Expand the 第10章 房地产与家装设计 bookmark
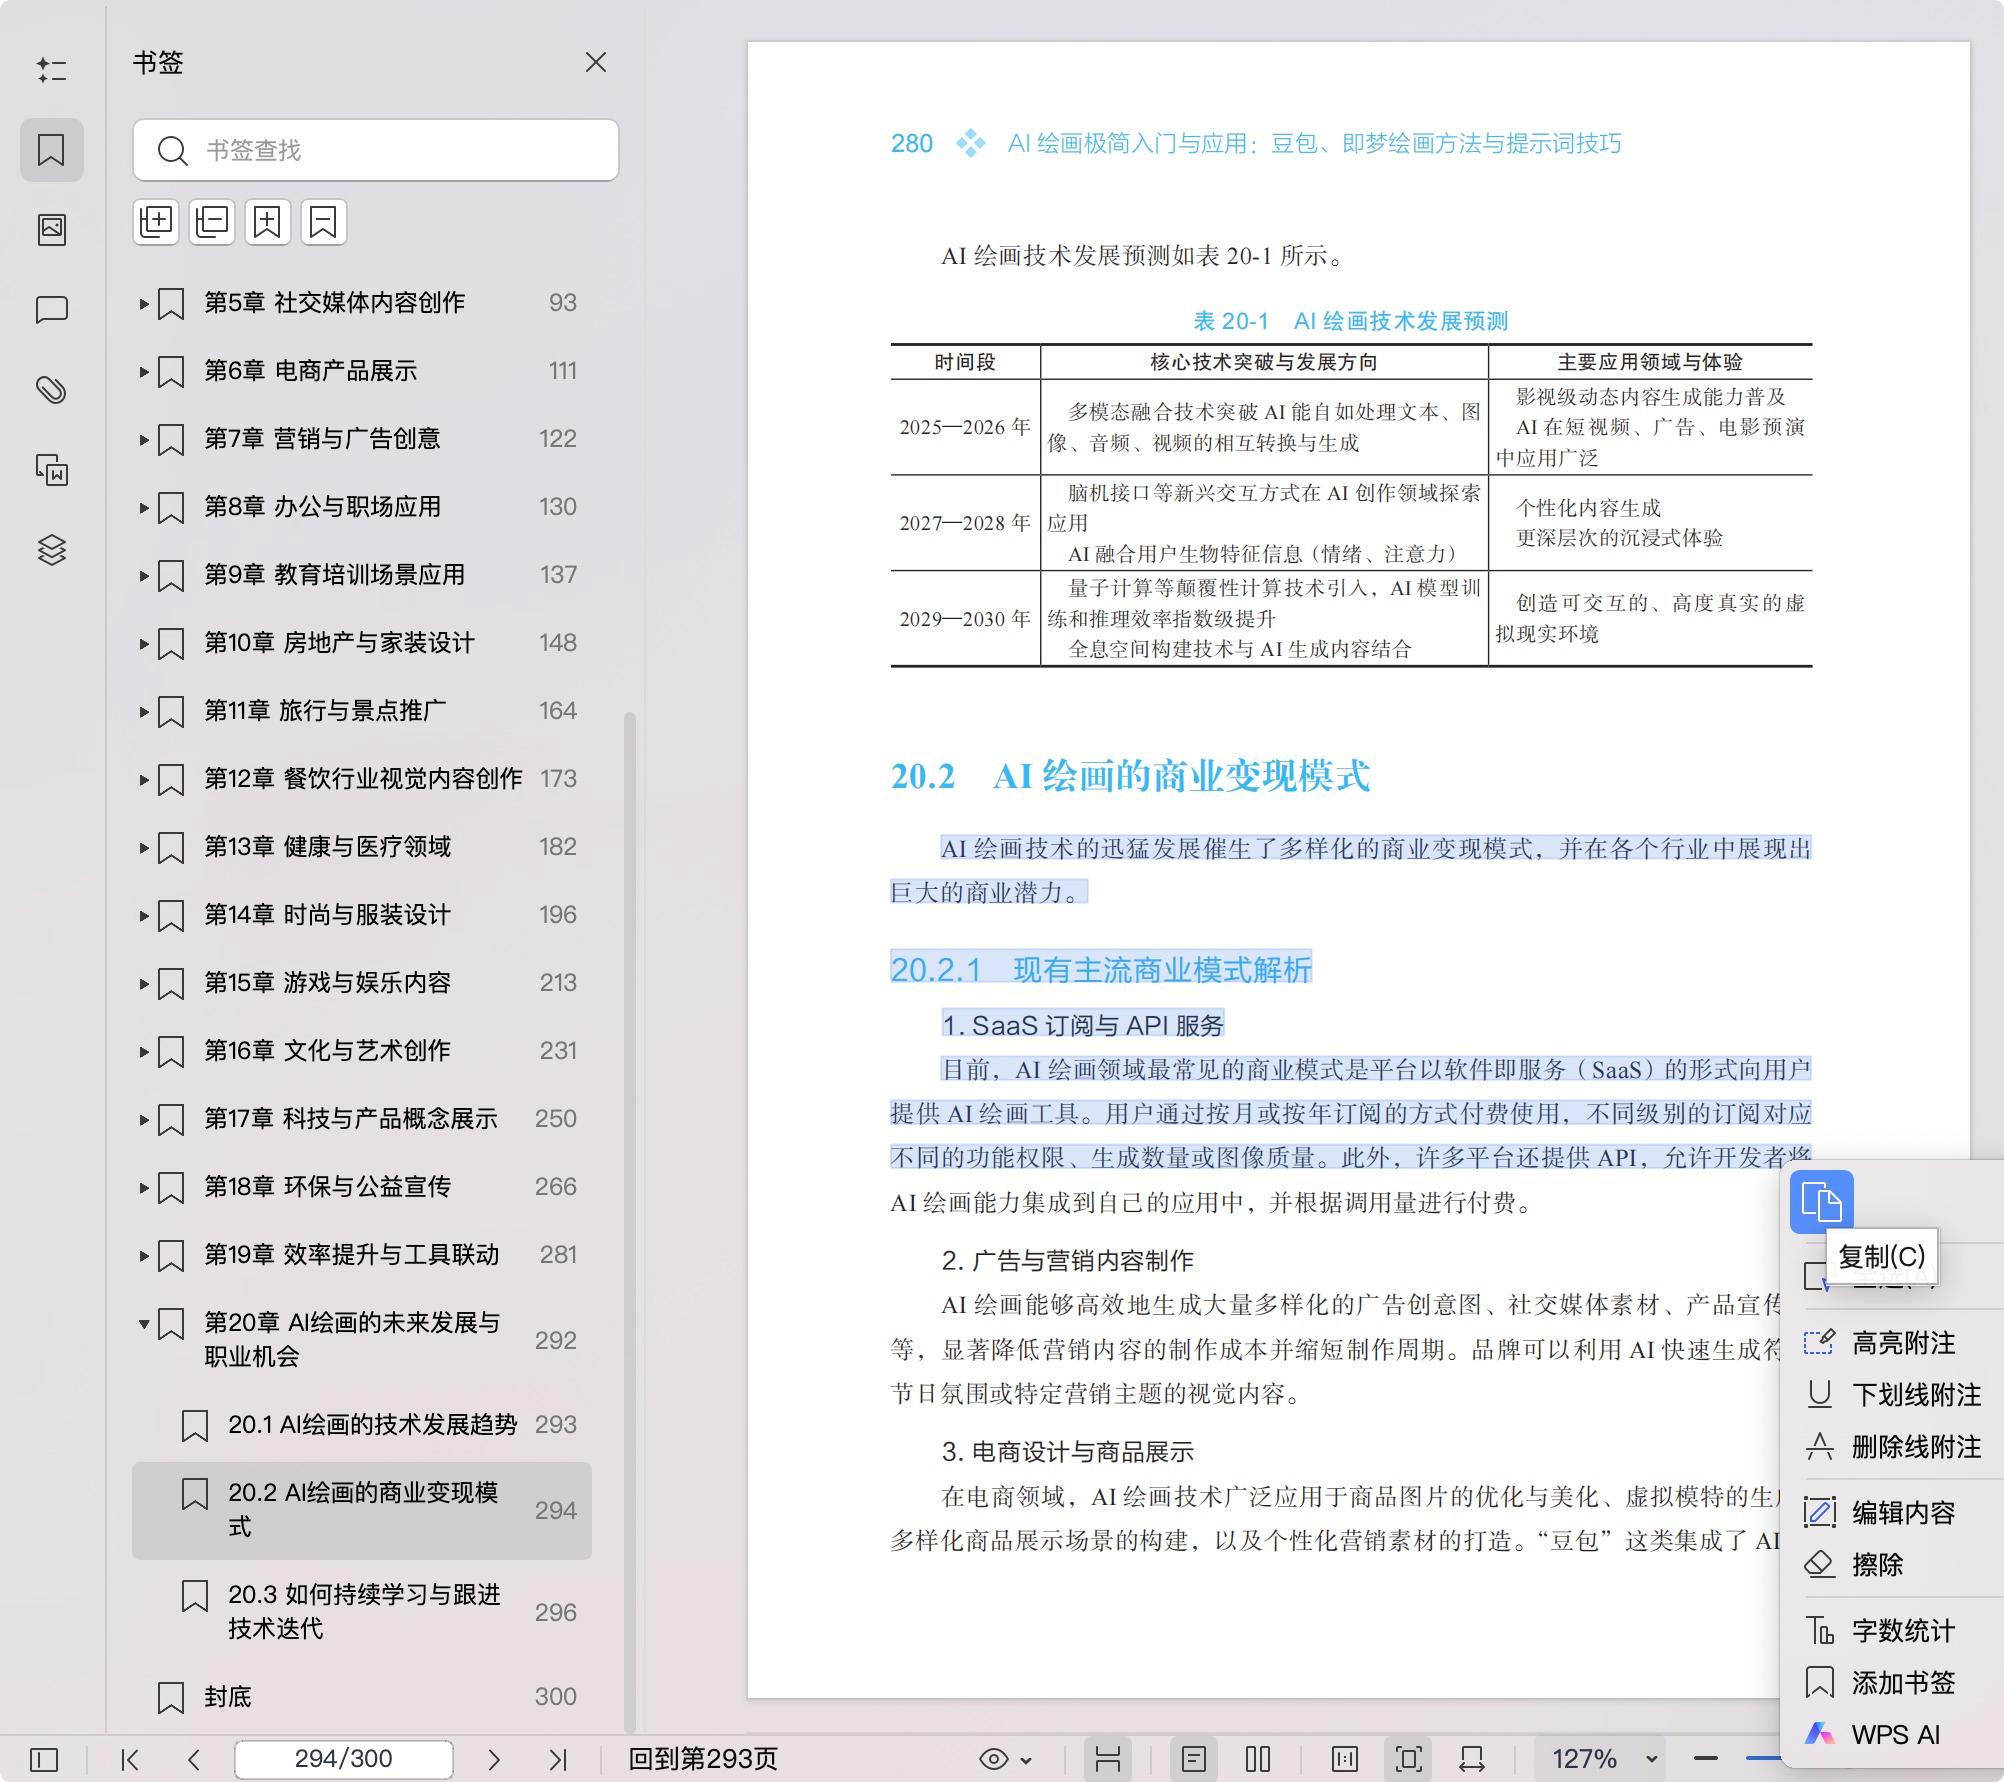Image resolution: width=2004 pixels, height=1782 pixels. tap(143, 643)
